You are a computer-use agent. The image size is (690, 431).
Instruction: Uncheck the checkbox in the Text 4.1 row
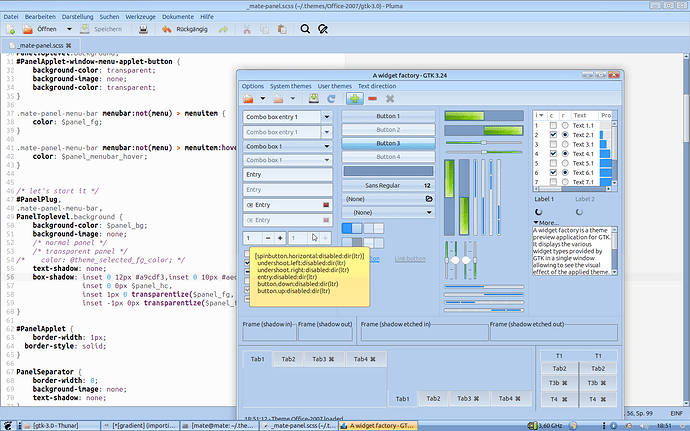[553, 154]
